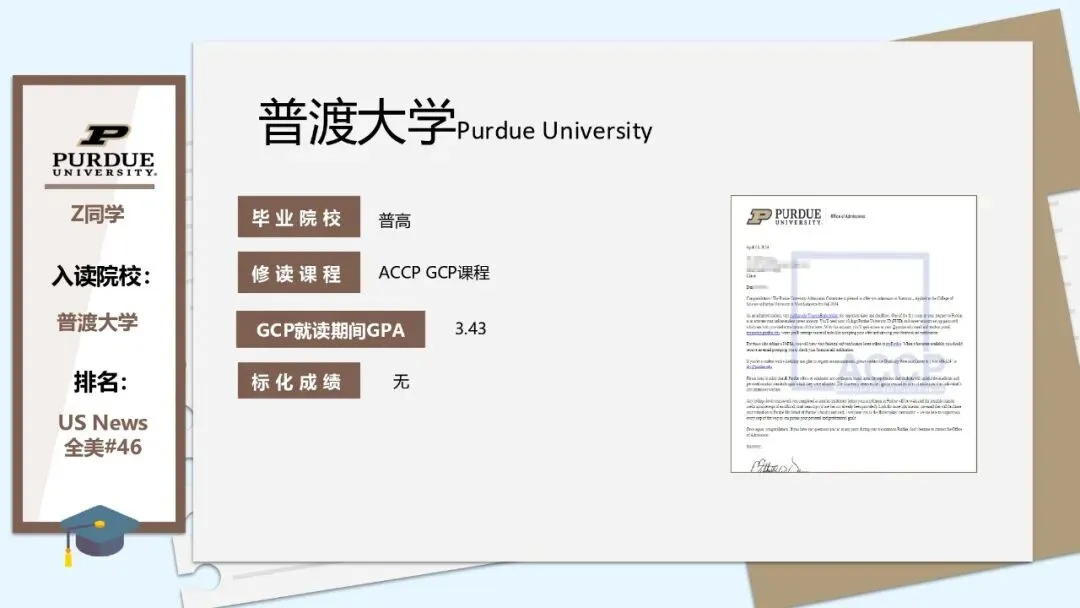Click the label 排名:
Image resolution: width=1080 pixels, height=608 pixels.
[x=100, y=381]
